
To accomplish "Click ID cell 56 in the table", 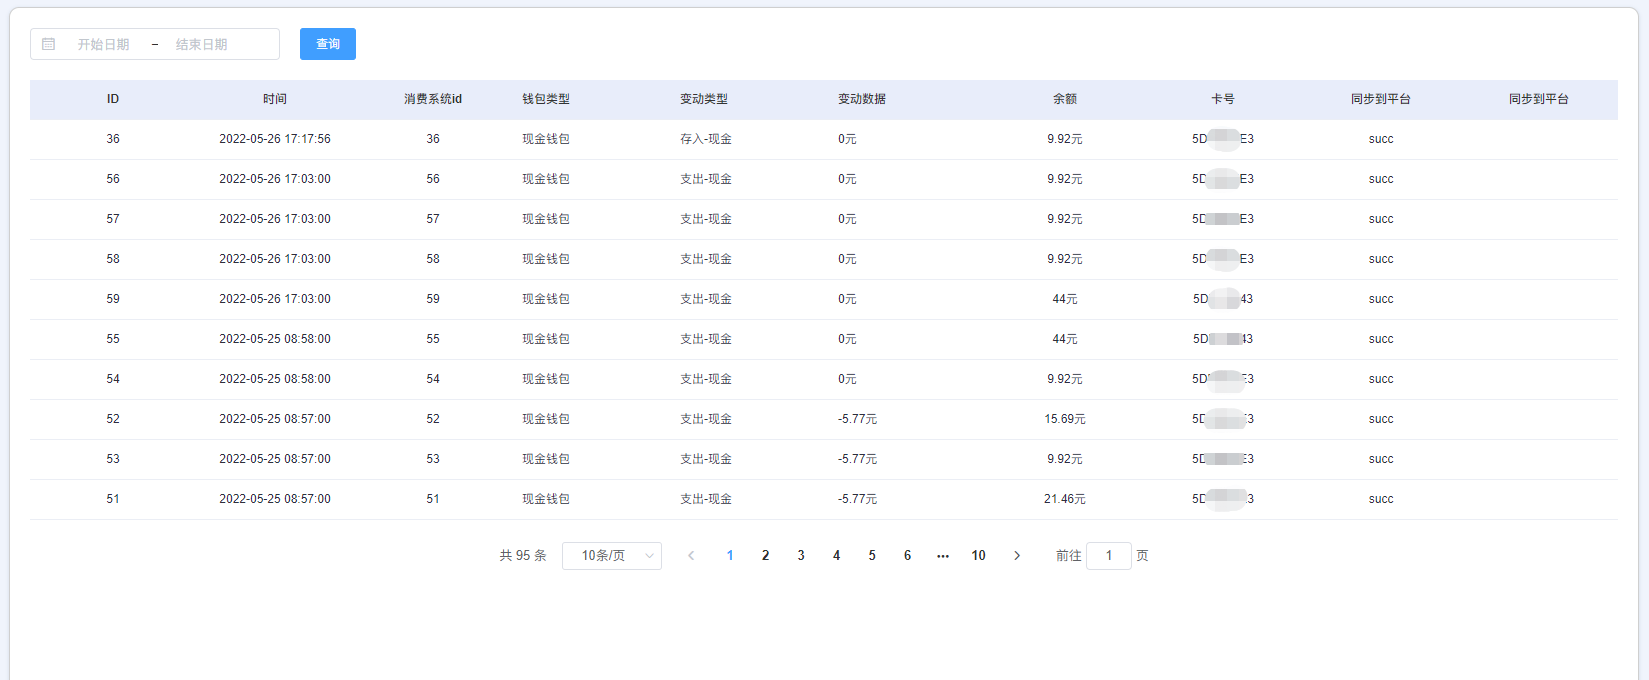I will click(113, 179).
